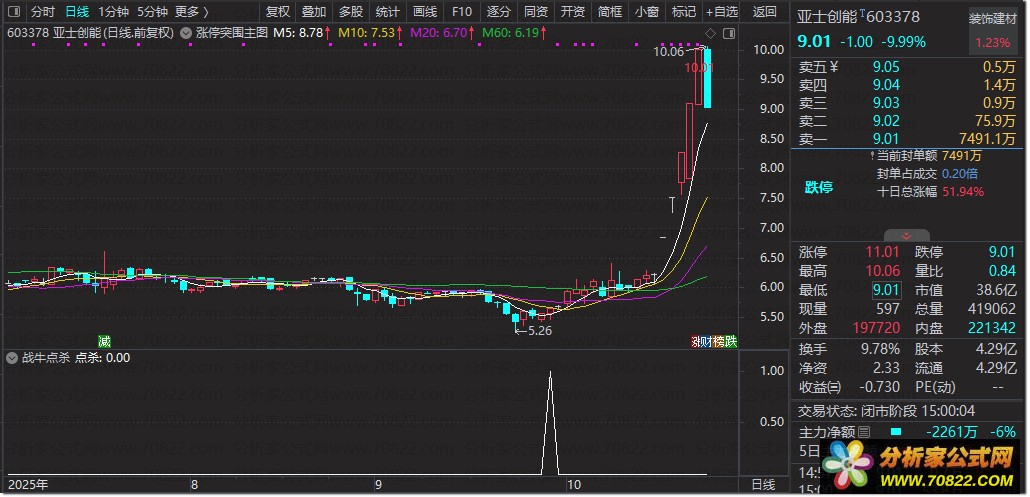Click the 返回 button

click(x=764, y=12)
